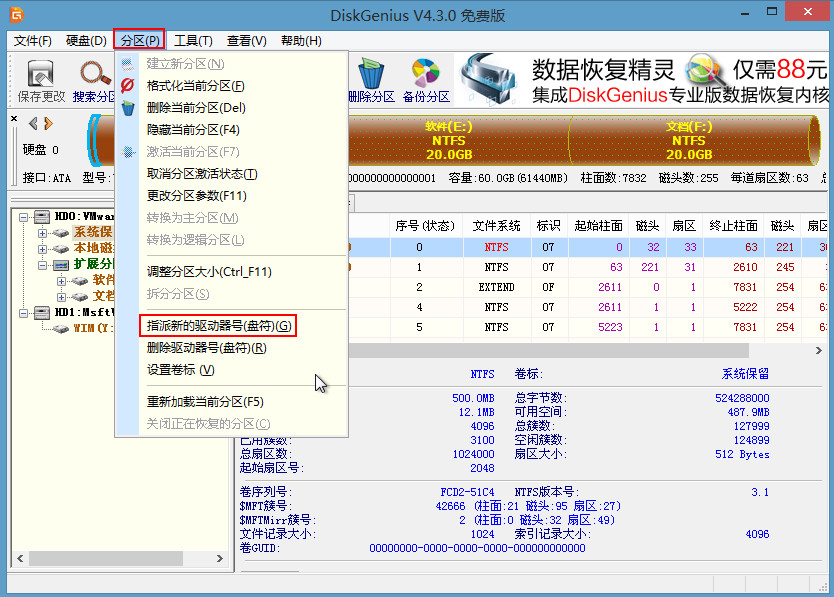Click the total bytes value 524288000
Image resolution: width=834 pixels, height=597 pixels.
tap(742, 398)
